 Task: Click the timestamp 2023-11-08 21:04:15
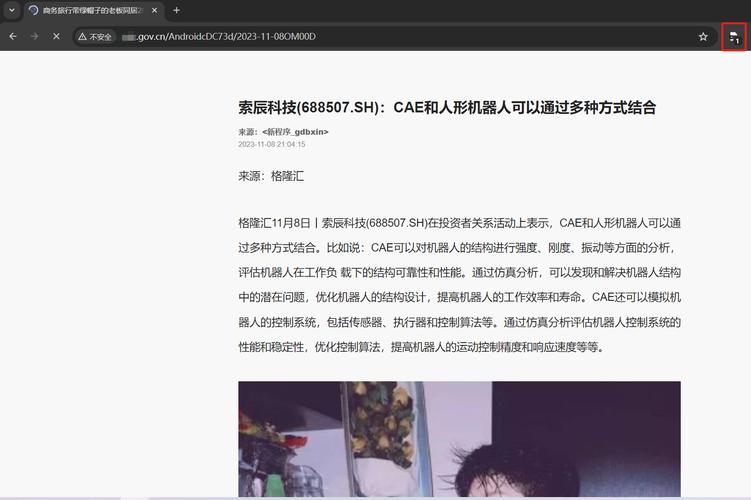272,144
